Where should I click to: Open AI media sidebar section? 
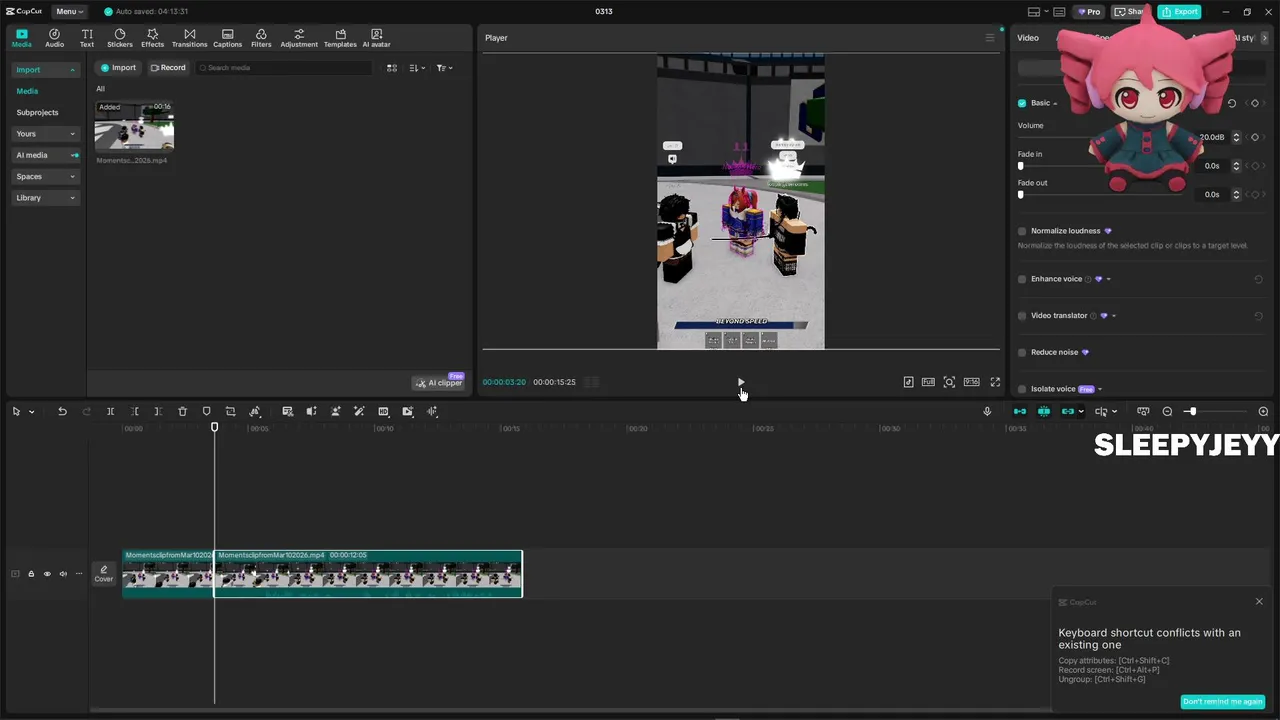45,155
